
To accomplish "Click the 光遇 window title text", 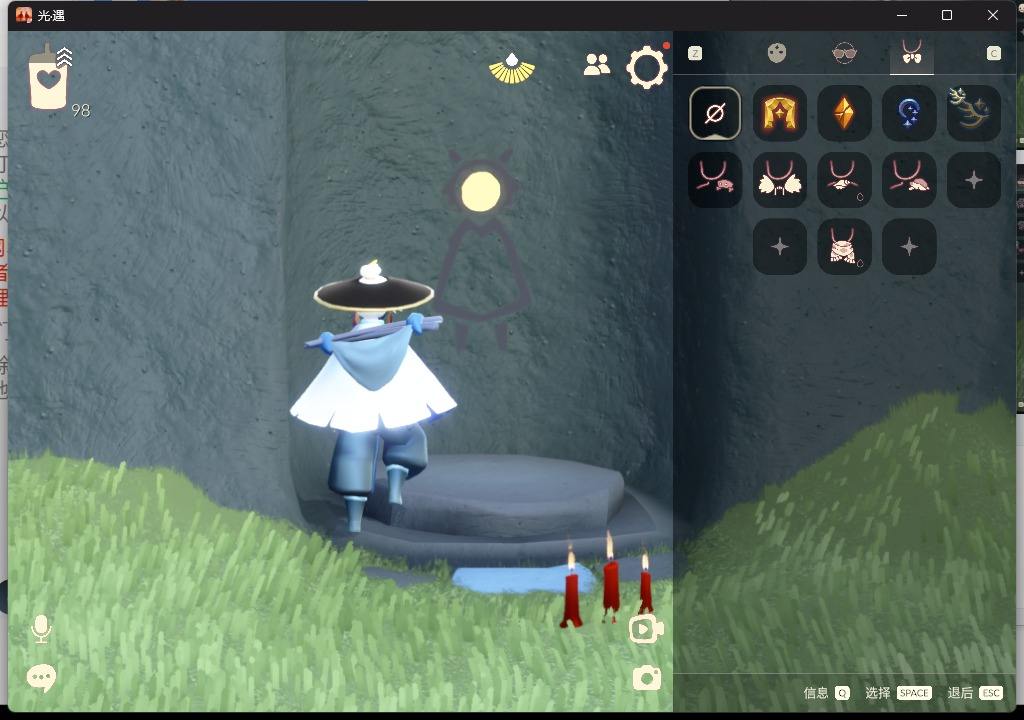I will [x=51, y=15].
